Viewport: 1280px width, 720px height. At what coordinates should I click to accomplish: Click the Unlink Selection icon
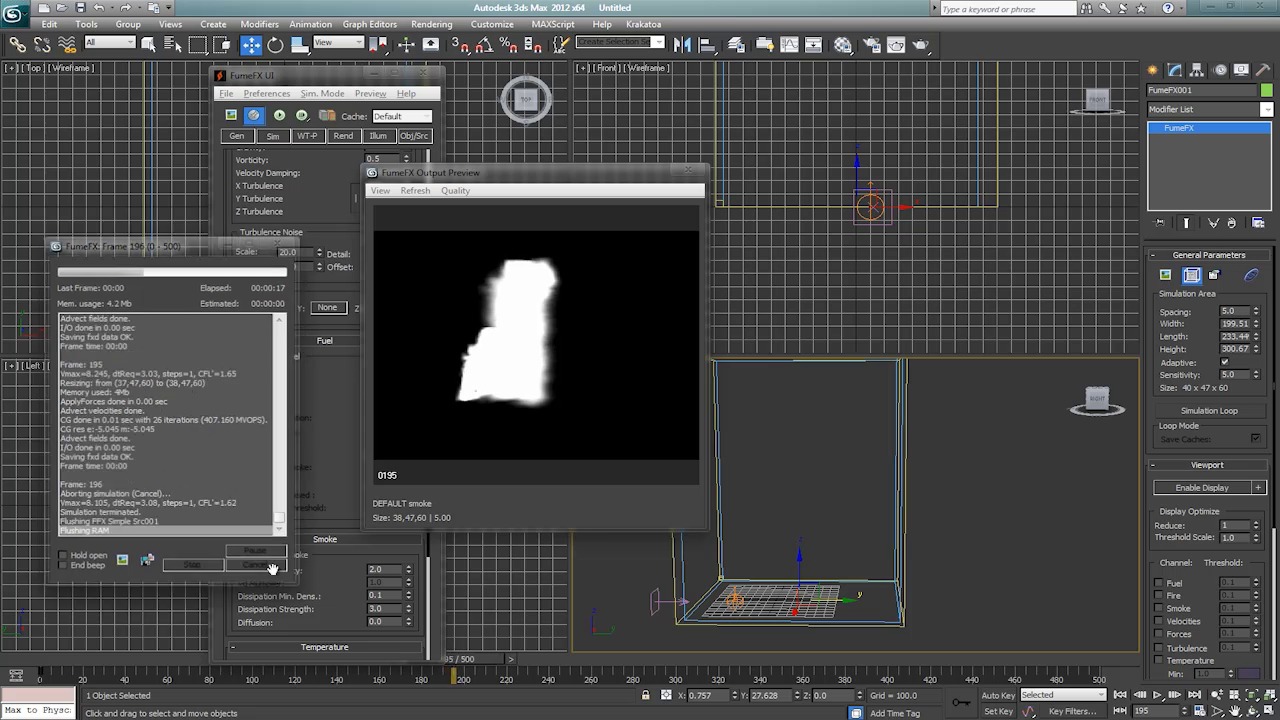pyautogui.click(x=42, y=44)
